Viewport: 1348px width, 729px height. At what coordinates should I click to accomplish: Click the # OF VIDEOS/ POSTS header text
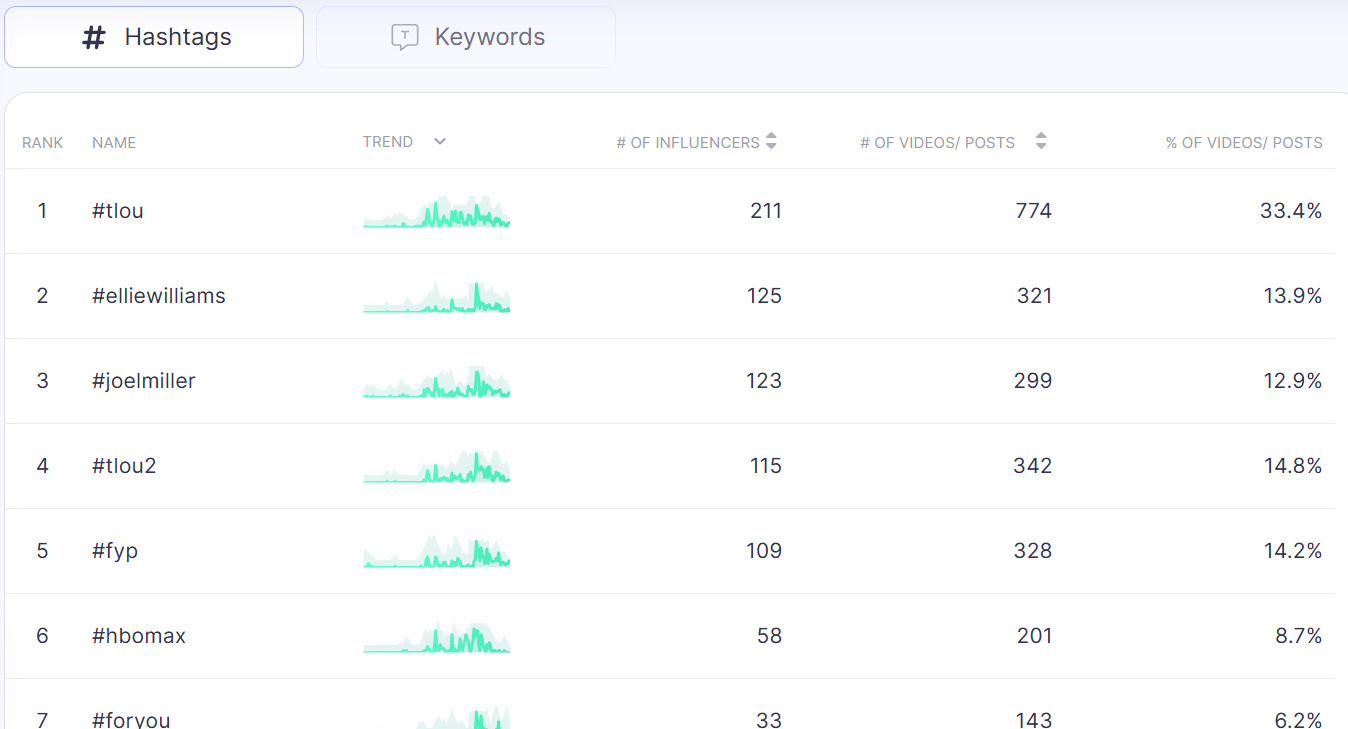click(938, 143)
